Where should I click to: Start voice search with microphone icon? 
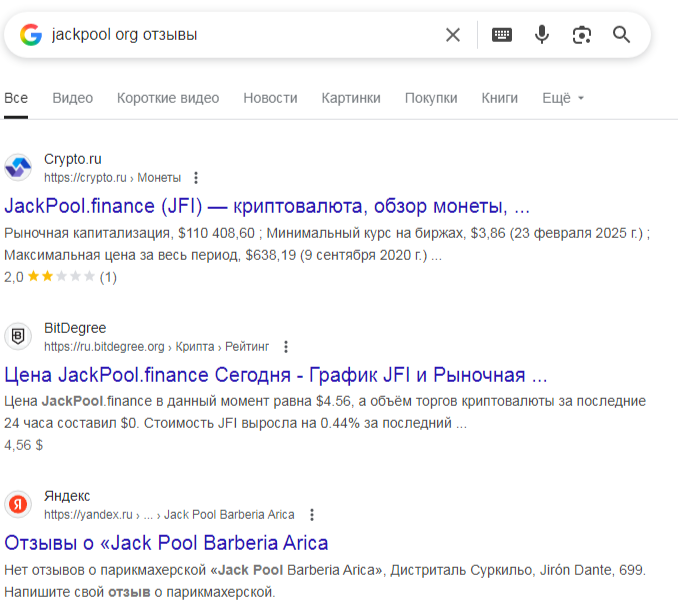542,35
